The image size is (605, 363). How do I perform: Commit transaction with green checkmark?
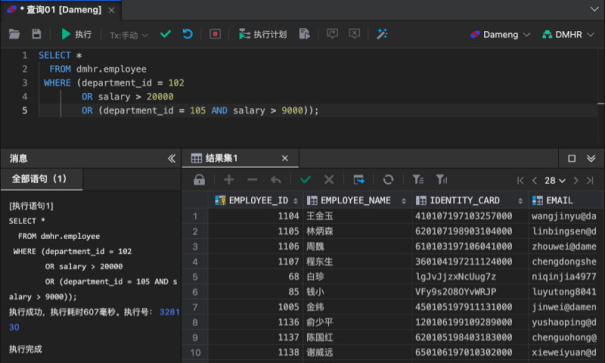[166, 34]
